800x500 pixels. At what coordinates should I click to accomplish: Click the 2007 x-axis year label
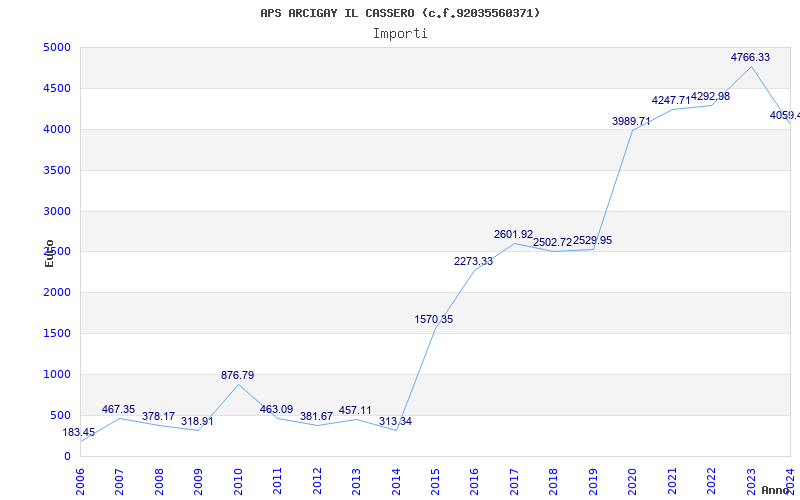pos(119,481)
